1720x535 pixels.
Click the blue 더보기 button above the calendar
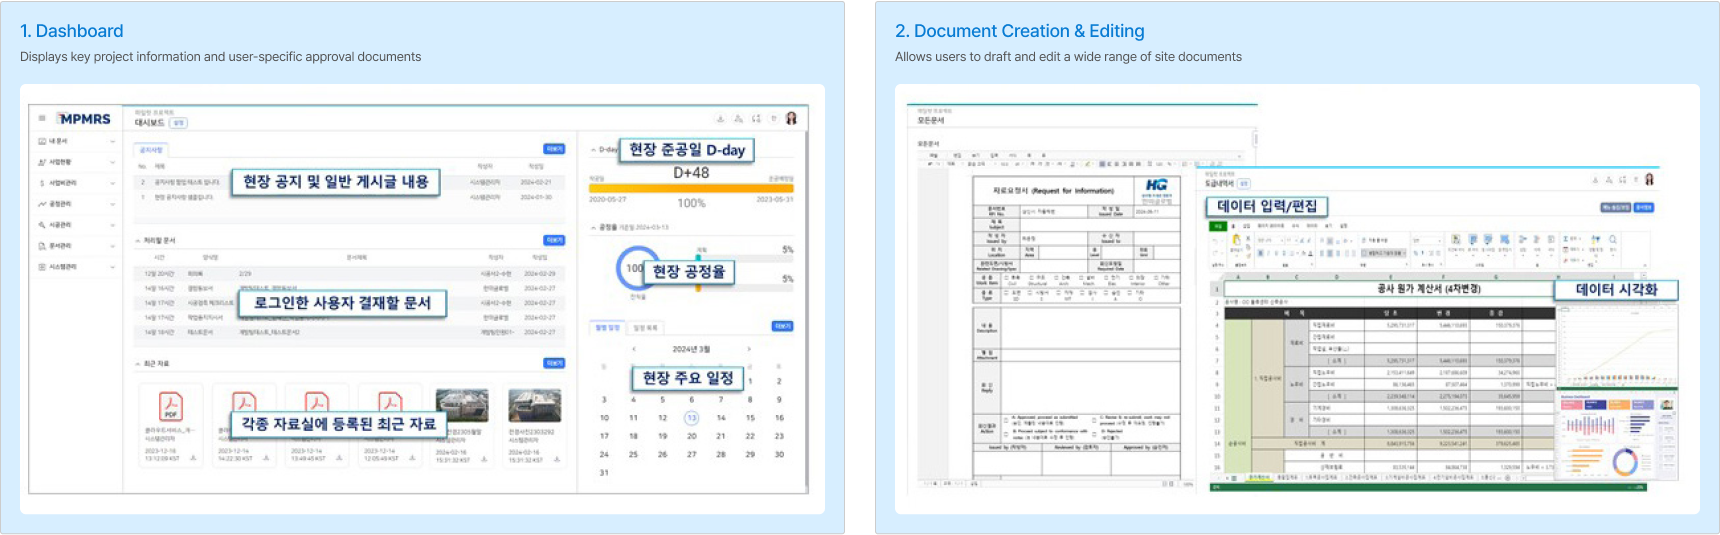[x=782, y=326]
